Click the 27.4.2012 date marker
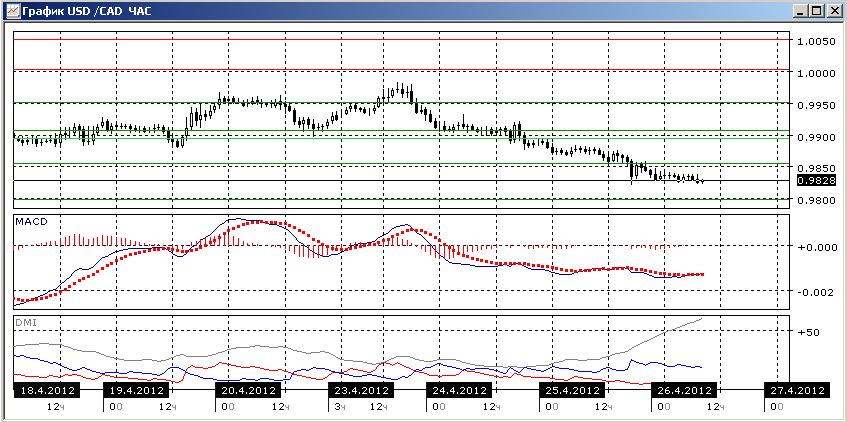 [797, 390]
